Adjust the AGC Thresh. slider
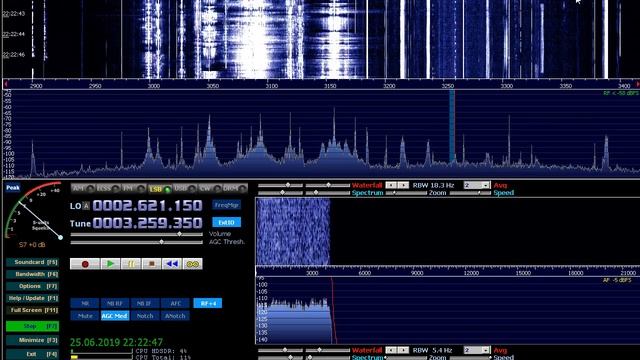Screen dimensions: 640x360 137,242
